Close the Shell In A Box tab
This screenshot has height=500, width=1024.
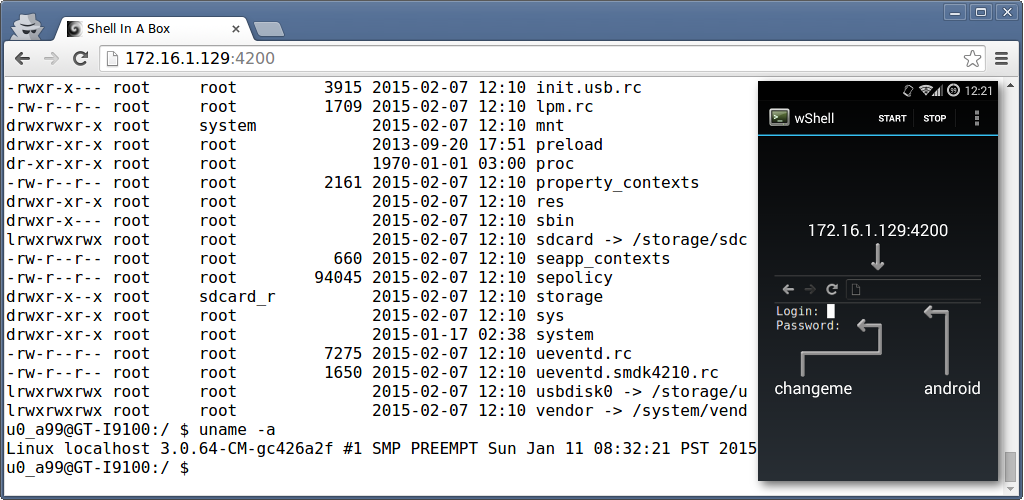tap(236, 29)
